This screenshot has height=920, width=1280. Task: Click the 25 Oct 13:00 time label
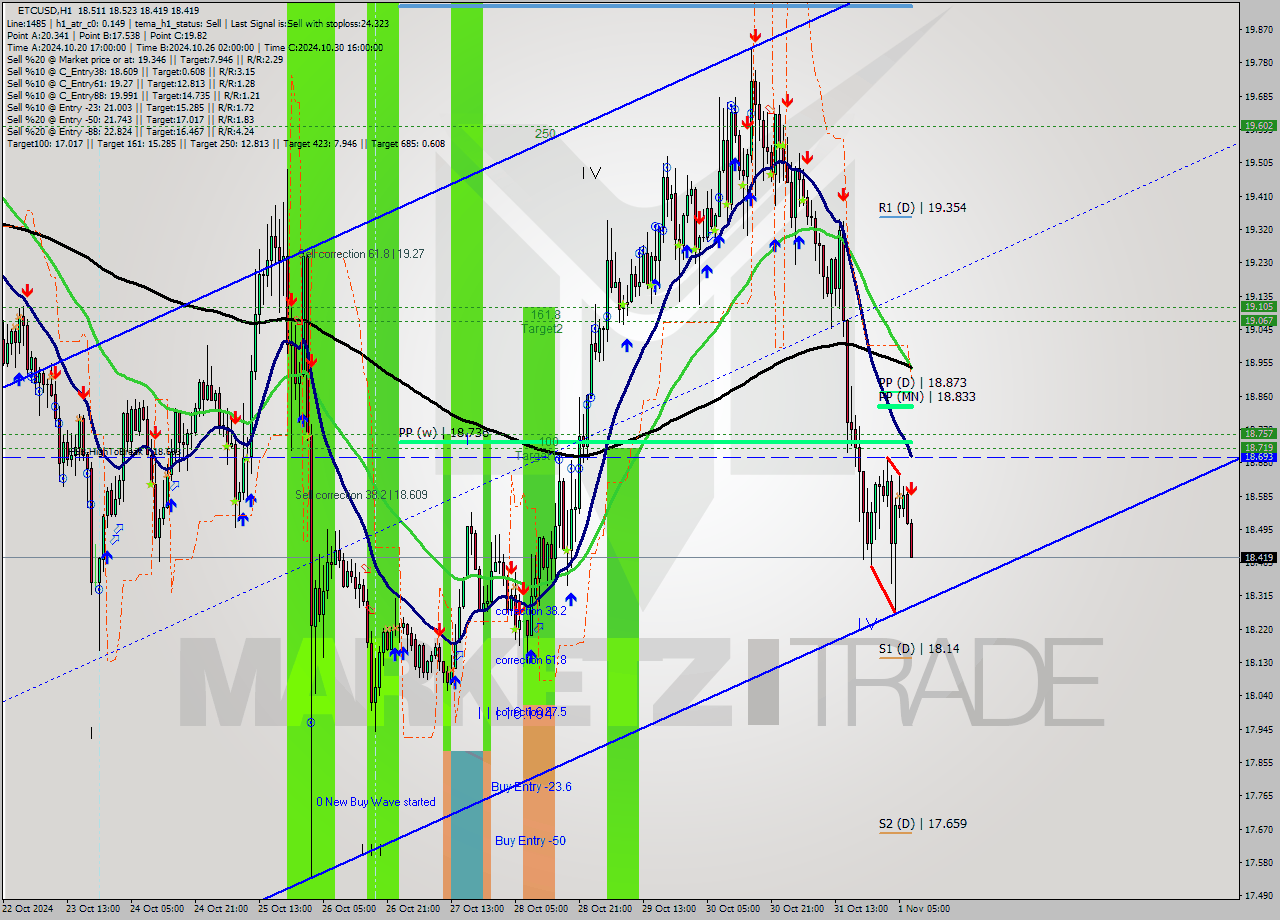[286, 909]
